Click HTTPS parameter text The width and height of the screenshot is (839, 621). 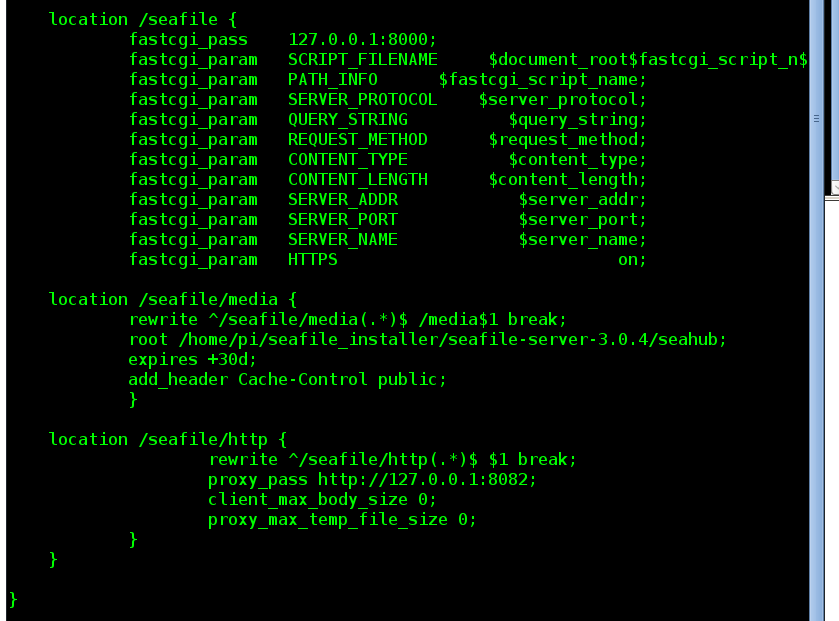313,260
